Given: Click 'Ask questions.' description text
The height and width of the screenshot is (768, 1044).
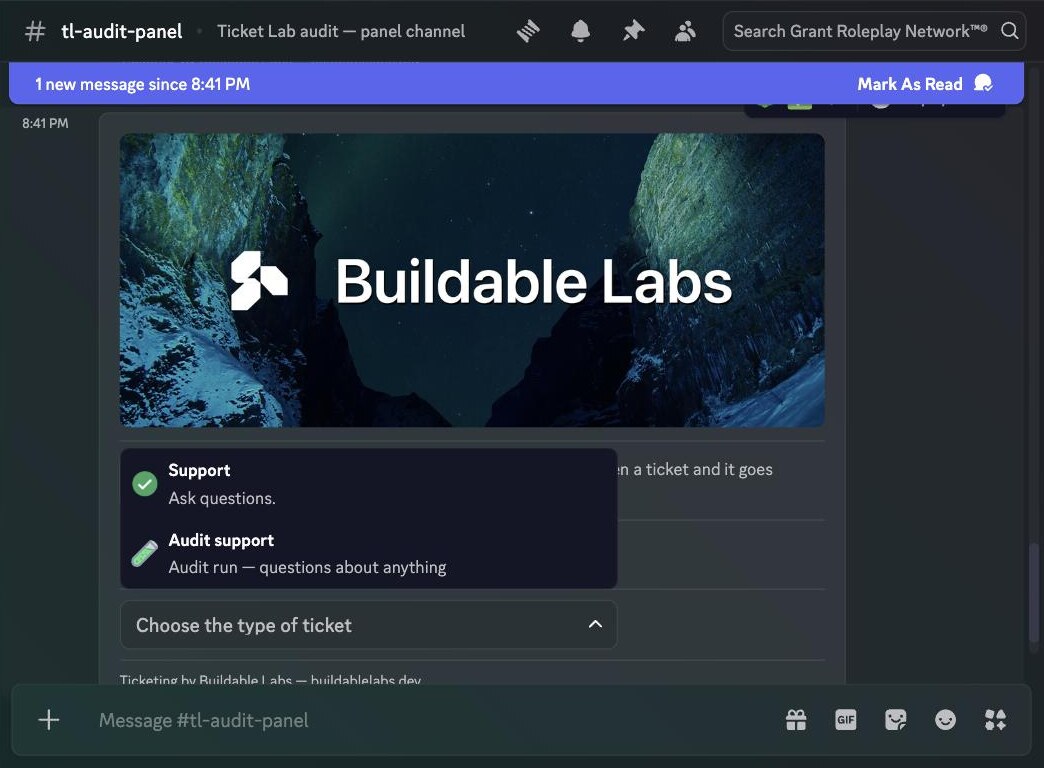Looking at the screenshot, I should [x=222, y=498].
